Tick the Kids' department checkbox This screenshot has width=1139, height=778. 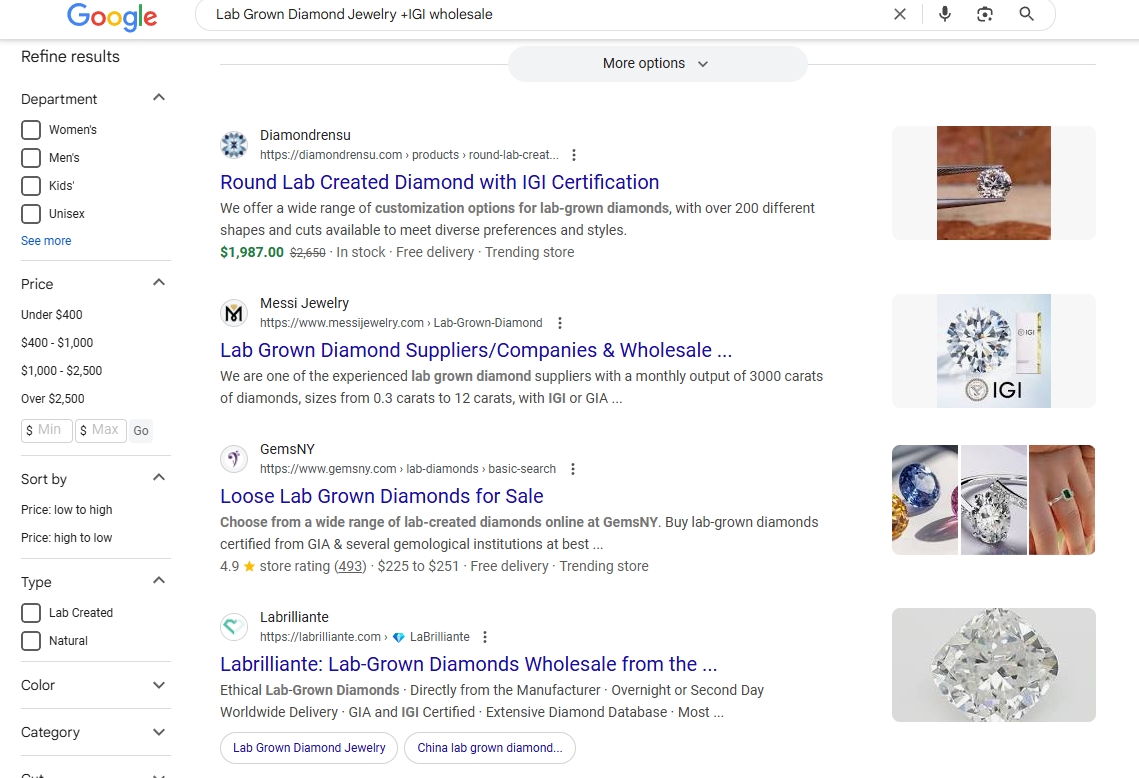point(31,185)
